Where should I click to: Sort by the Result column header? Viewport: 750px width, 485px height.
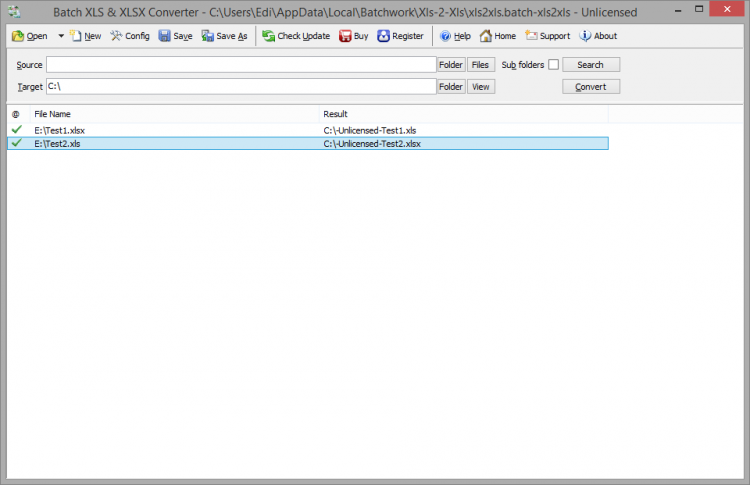point(463,114)
